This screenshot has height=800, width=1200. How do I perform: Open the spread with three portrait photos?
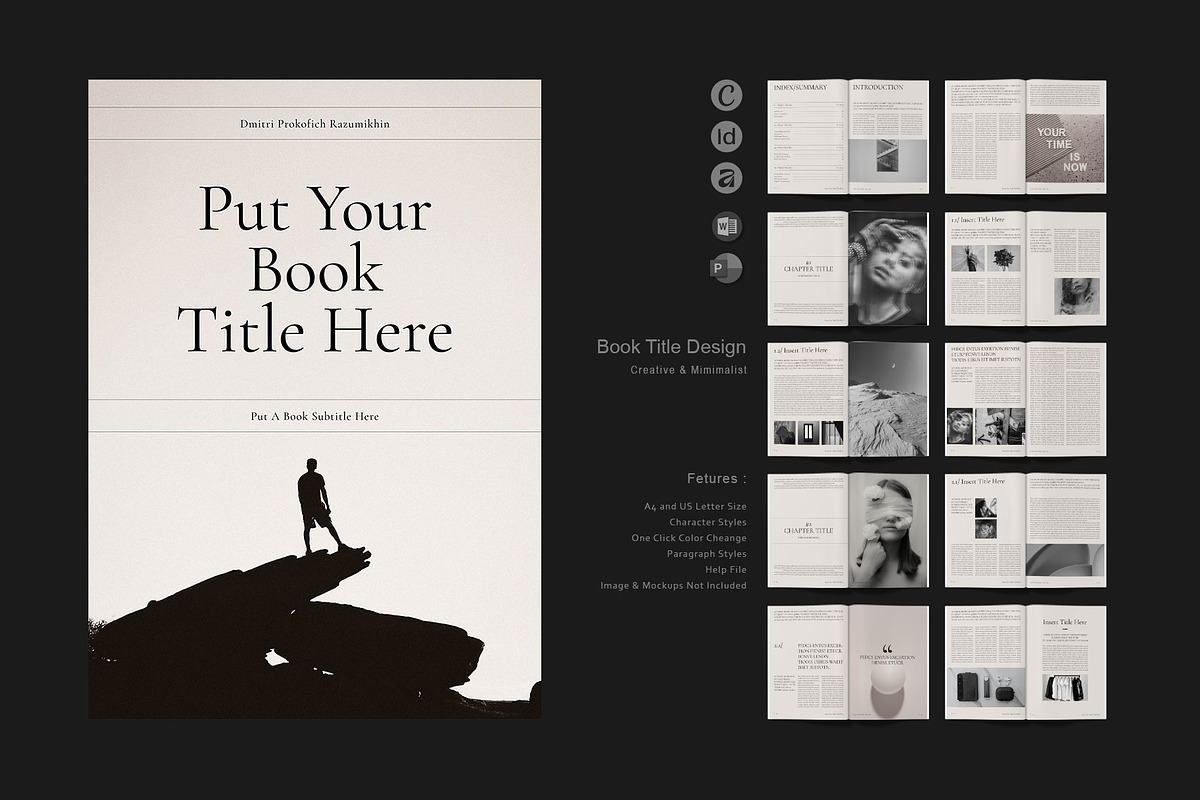tap(1026, 399)
